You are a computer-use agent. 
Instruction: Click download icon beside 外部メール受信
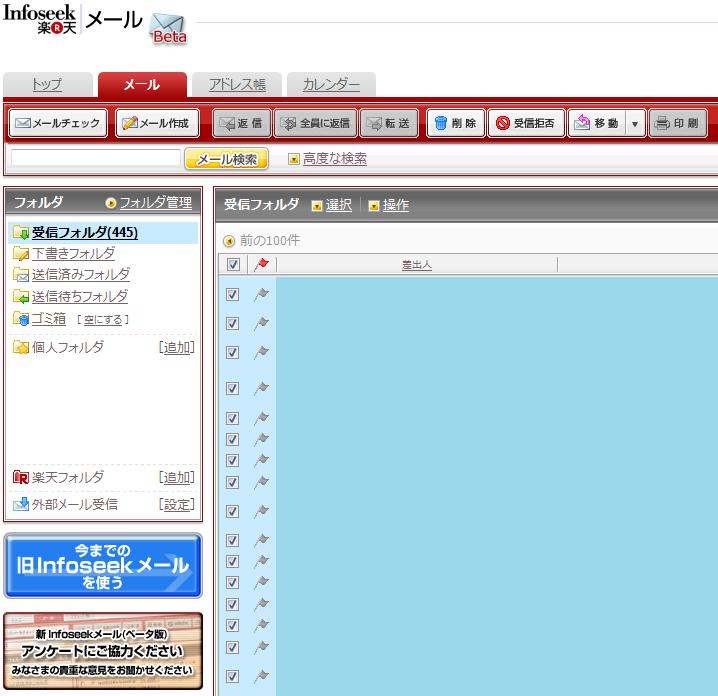21,505
